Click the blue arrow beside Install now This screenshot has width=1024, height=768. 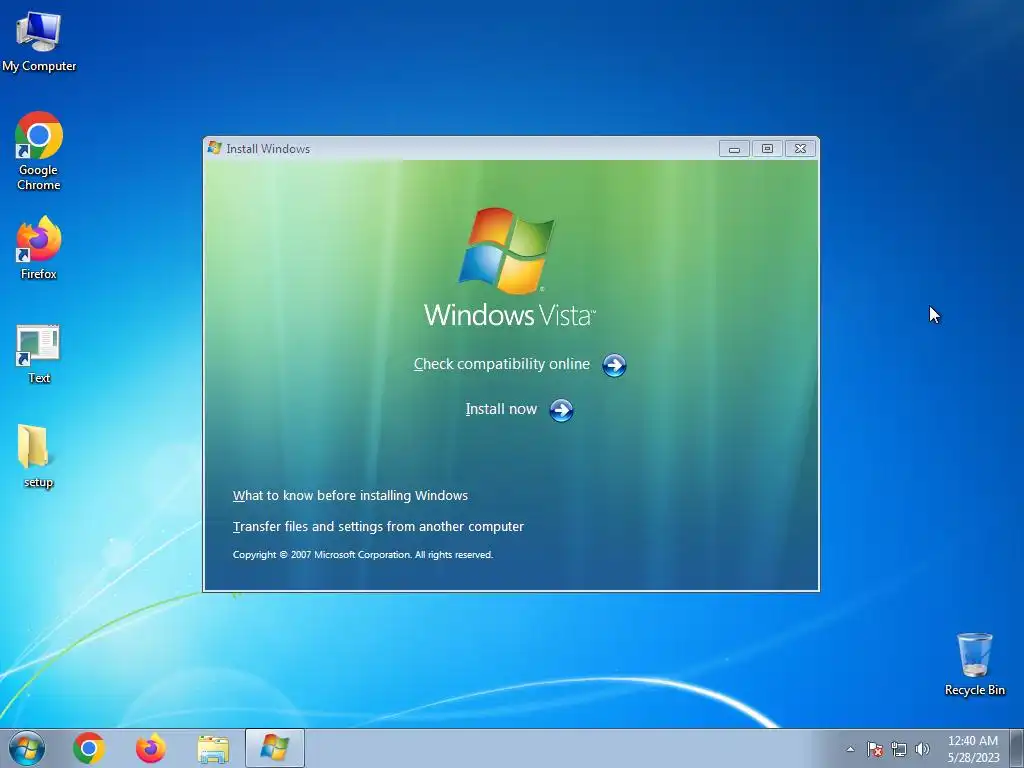tap(561, 410)
